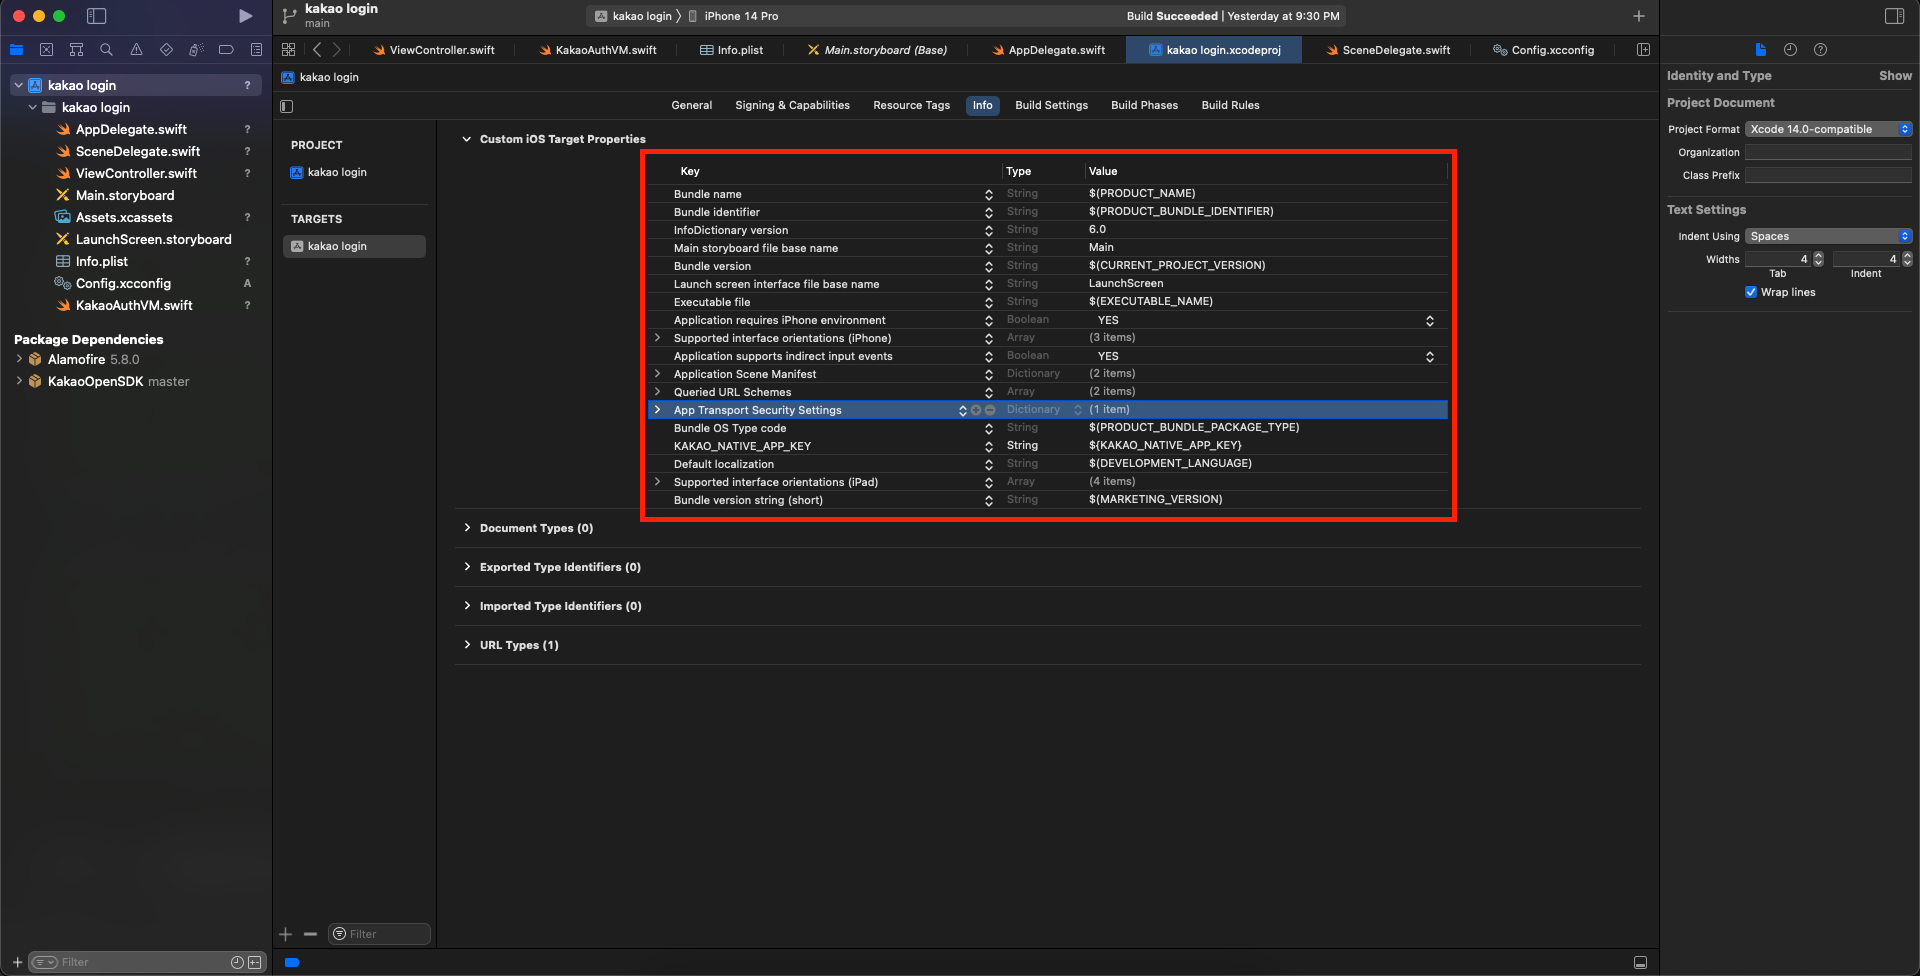Click the Organization text field

pyautogui.click(x=1828, y=152)
